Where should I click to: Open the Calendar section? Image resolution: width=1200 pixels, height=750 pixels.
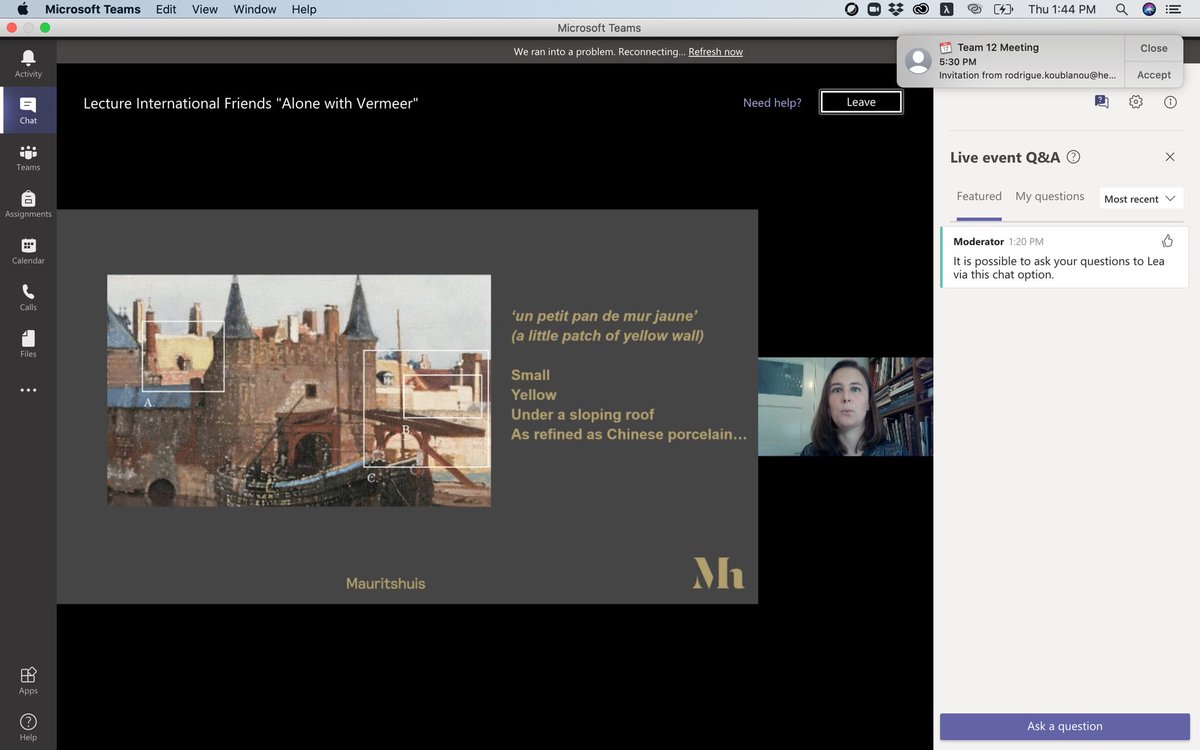pyautogui.click(x=28, y=250)
